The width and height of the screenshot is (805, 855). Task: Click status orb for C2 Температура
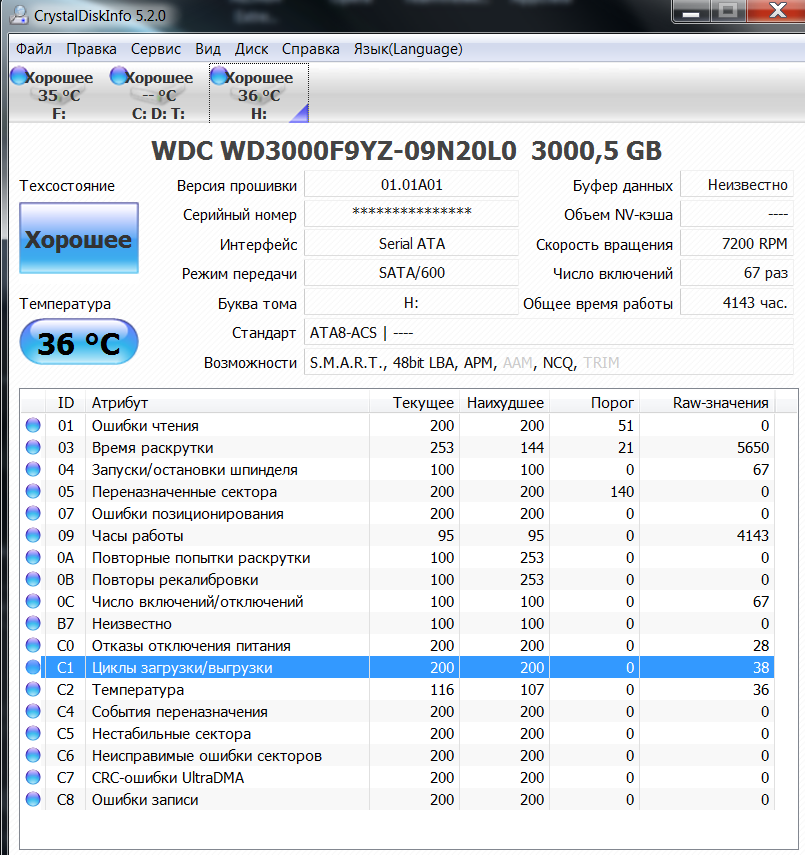coord(33,689)
